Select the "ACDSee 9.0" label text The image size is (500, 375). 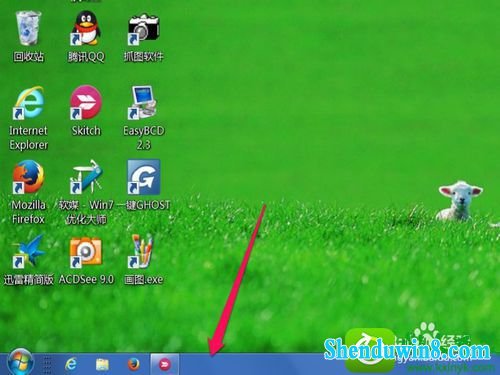pyautogui.click(x=86, y=279)
